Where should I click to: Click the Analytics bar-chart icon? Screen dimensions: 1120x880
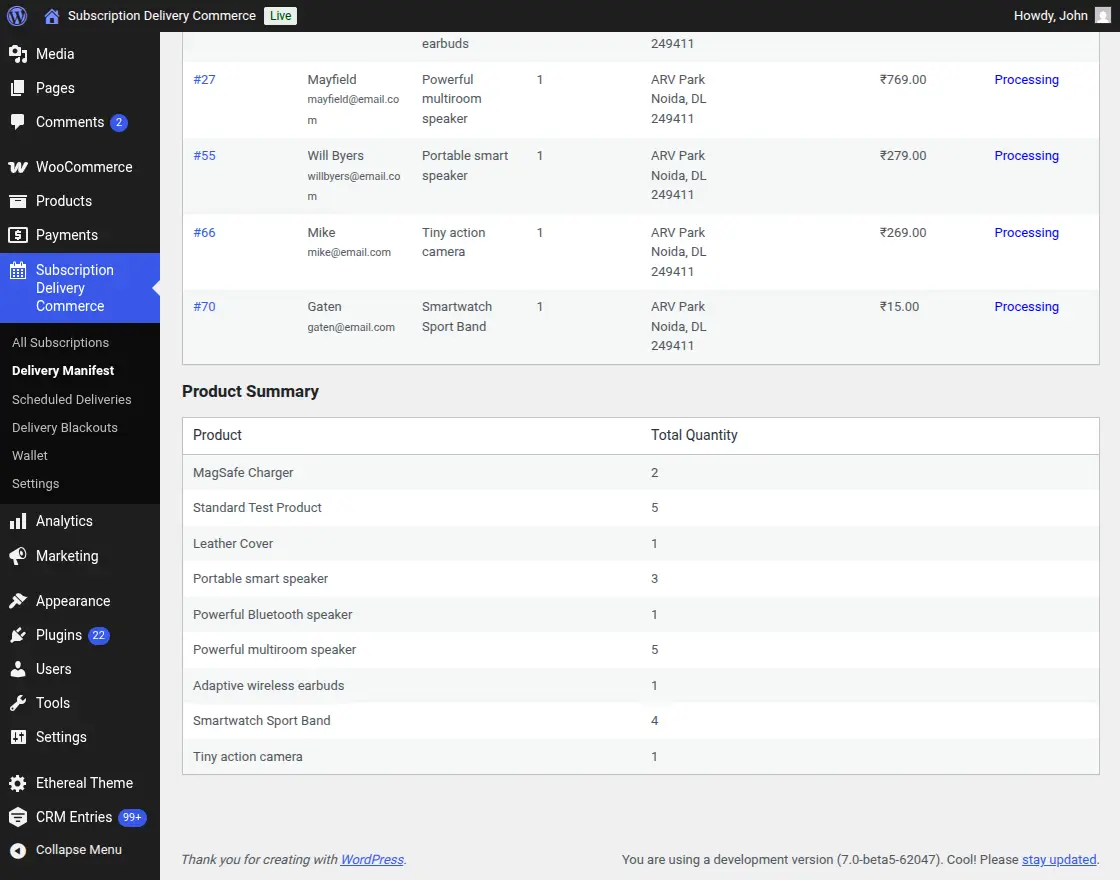[x=17, y=521]
